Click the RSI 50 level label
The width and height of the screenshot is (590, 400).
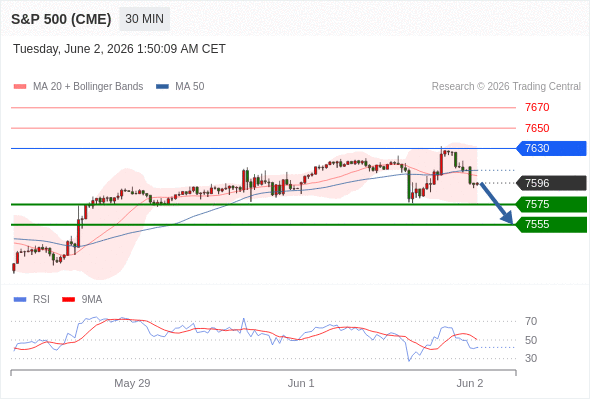pos(531,340)
